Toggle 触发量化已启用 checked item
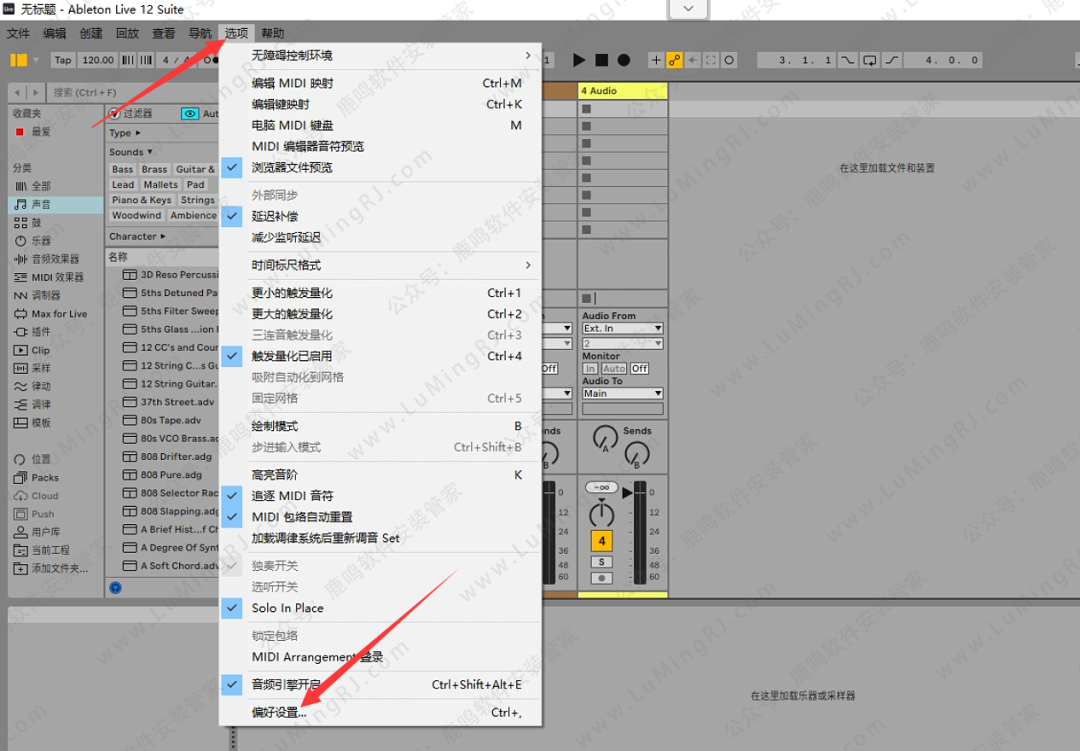The height and width of the screenshot is (751, 1080). [x=380, y=356]
